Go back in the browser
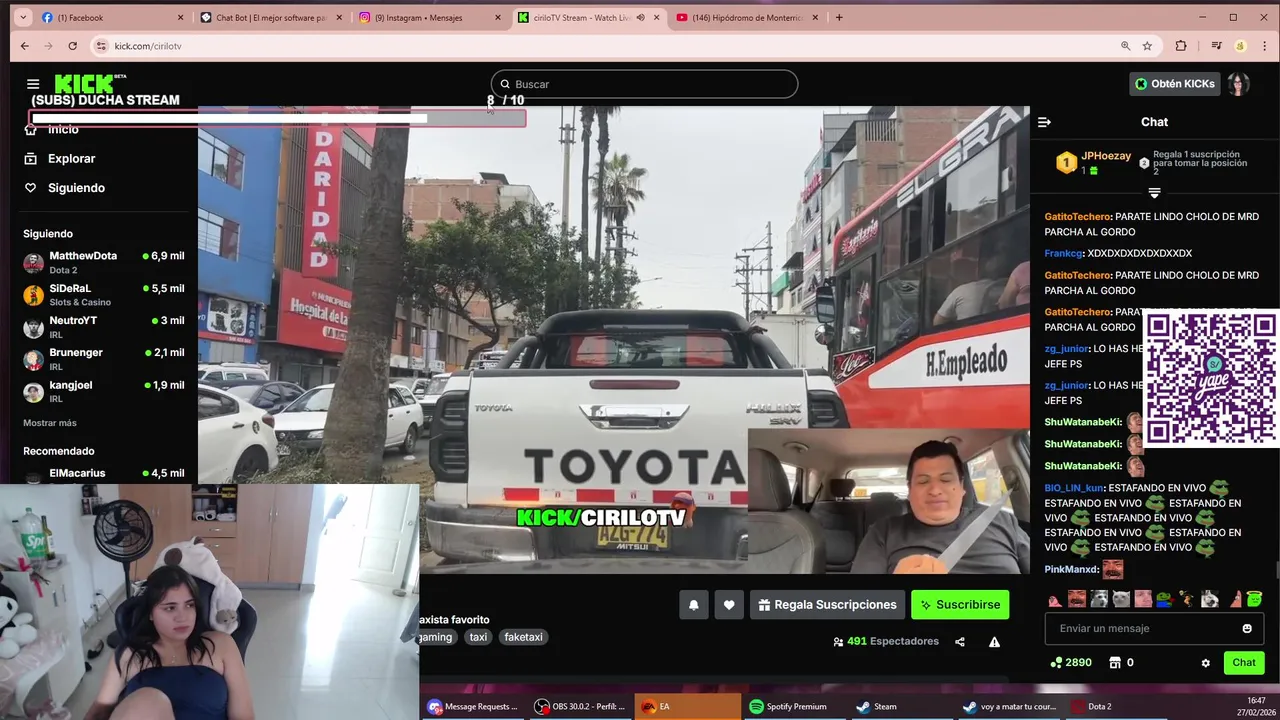The width and height of the screenshot is (1280, 720). pyautogui.click(x=25, y=46)
